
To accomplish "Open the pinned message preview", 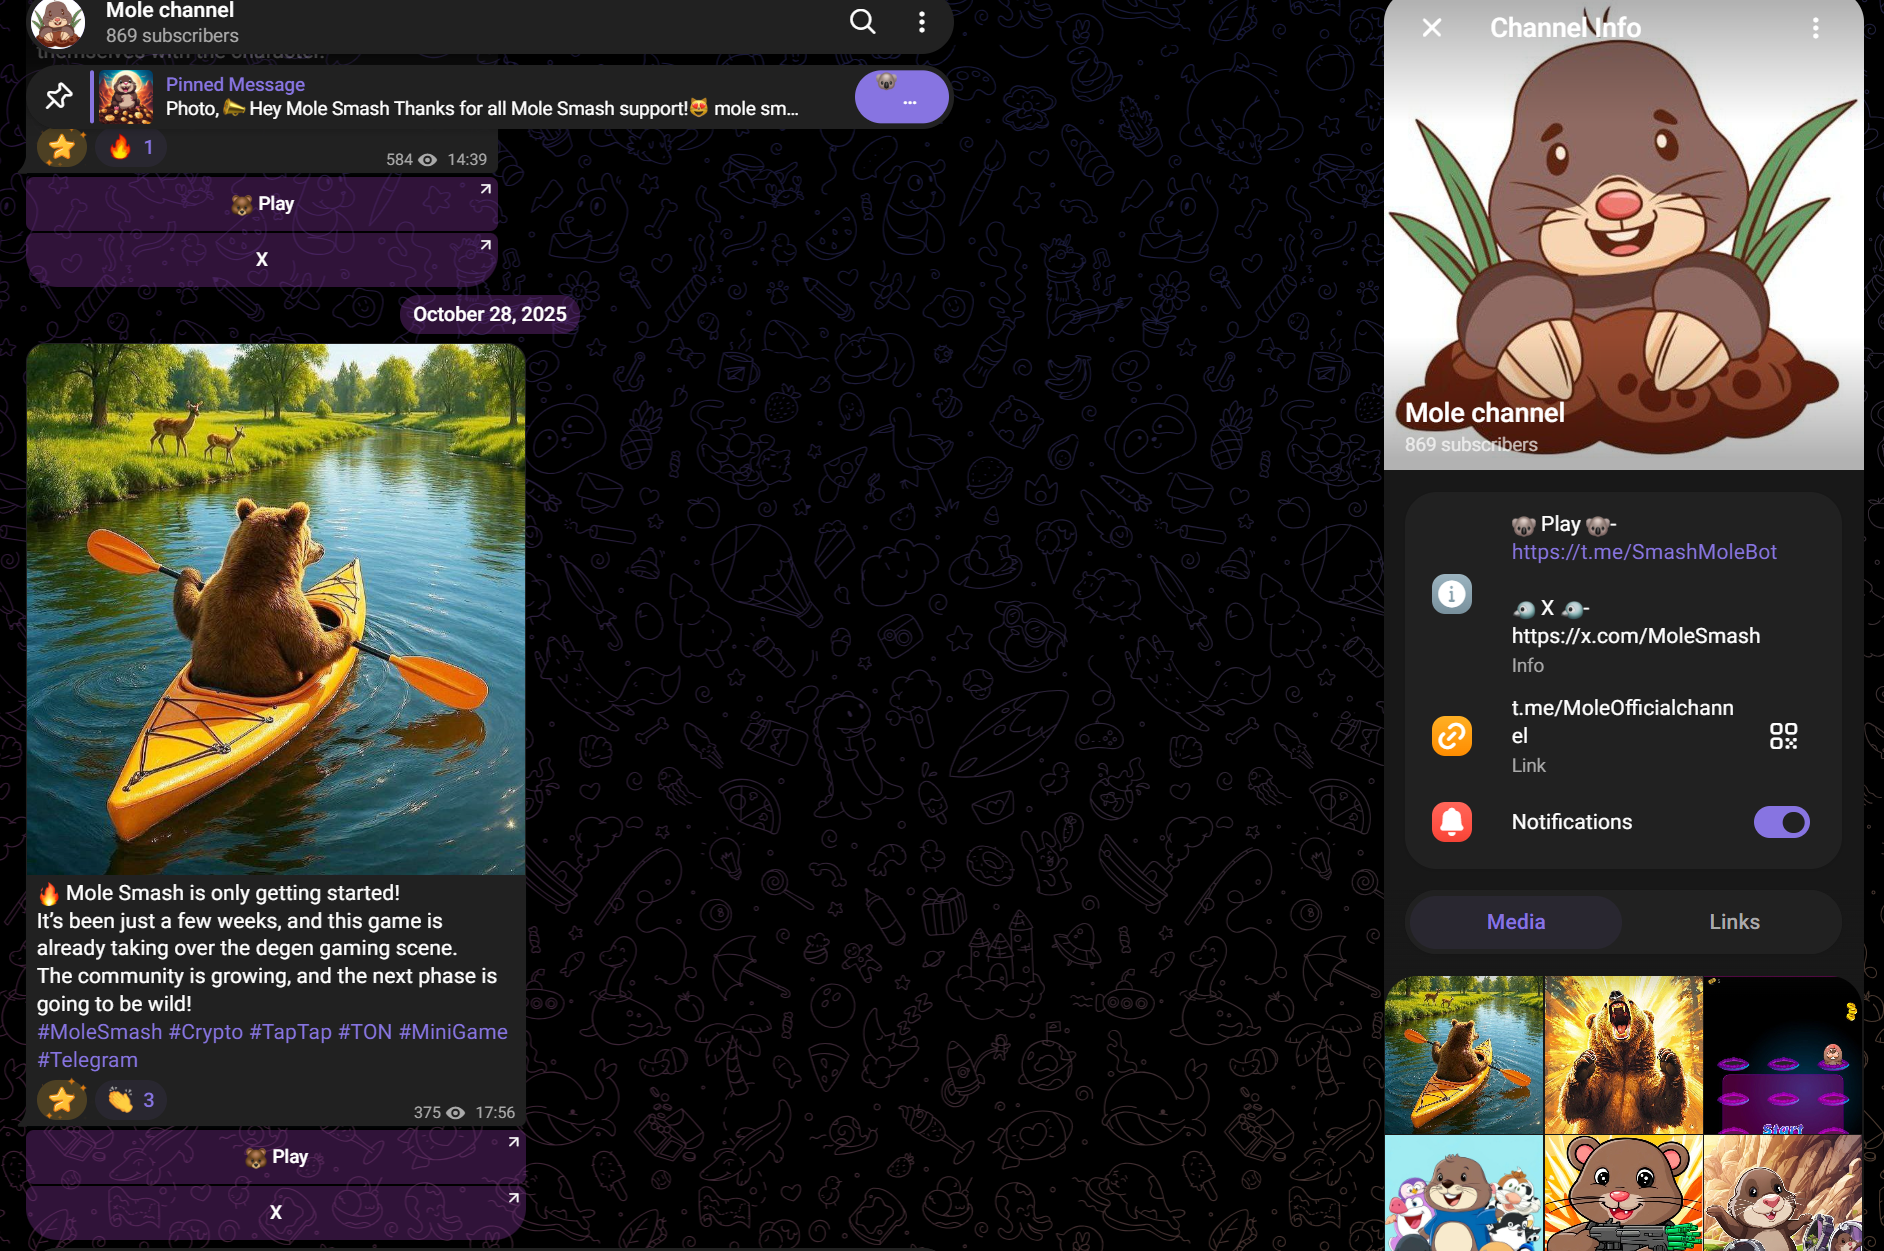I will (x=482, y=97).
